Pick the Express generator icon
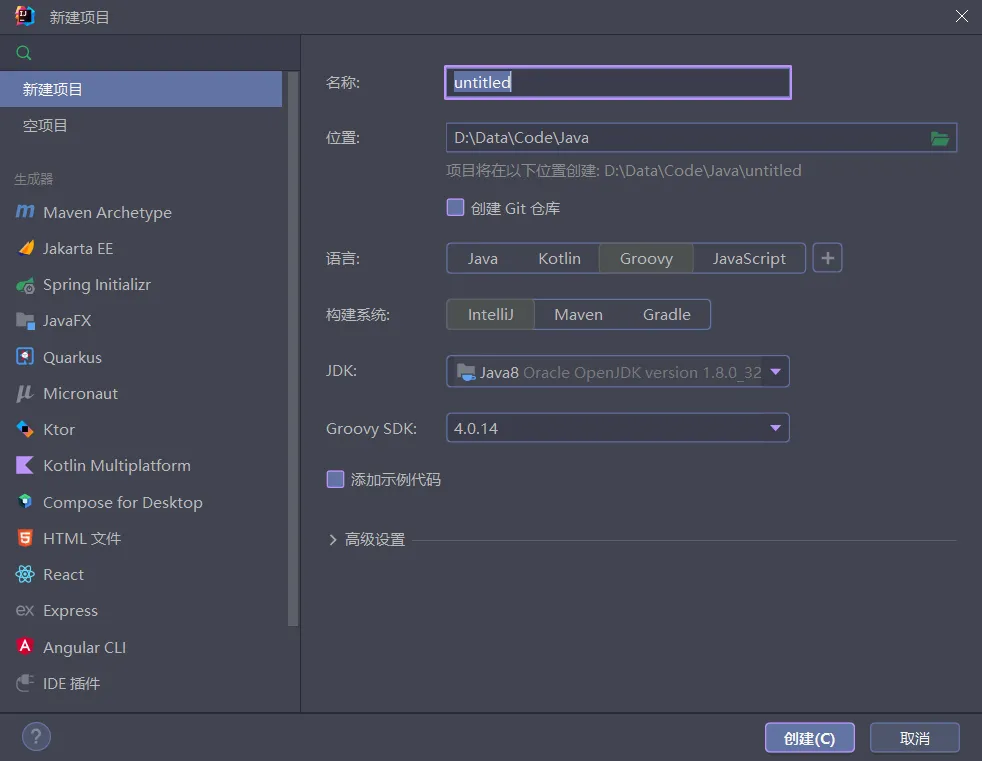The height and width of the screenshot is (761, 982). click(x=25, y=610)
